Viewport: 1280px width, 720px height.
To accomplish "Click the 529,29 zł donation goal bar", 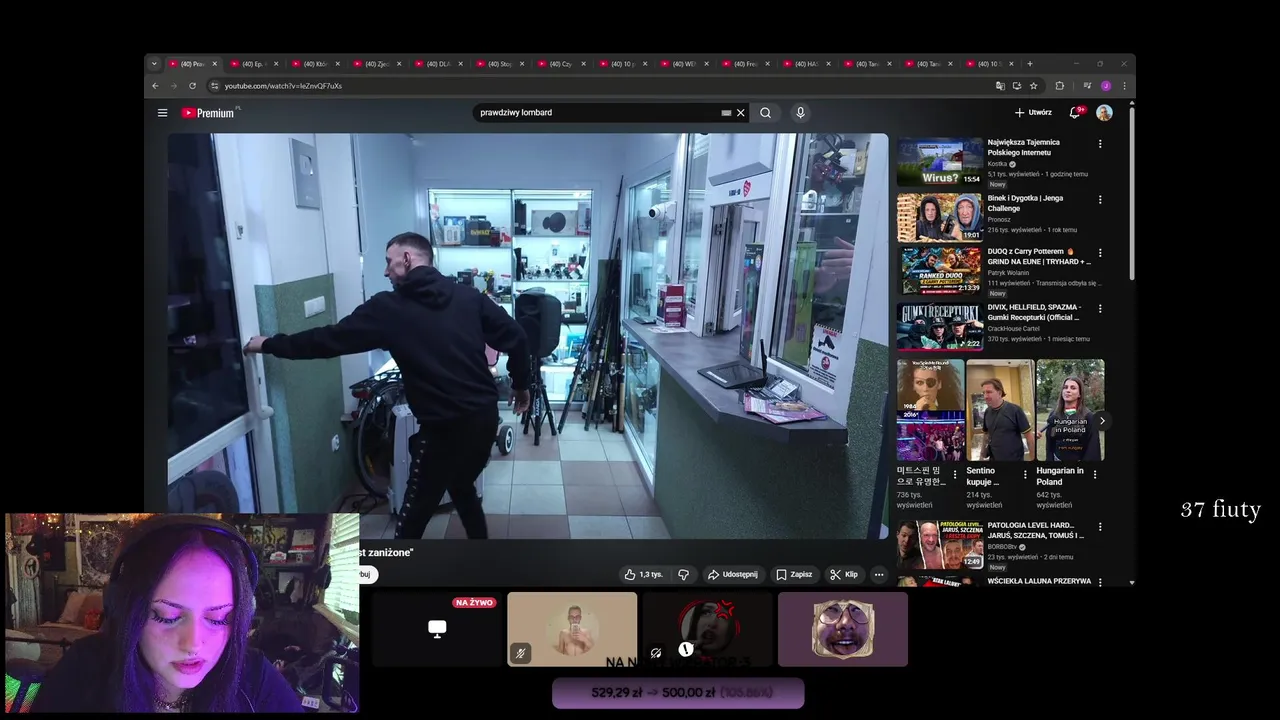I will [678, 693].
